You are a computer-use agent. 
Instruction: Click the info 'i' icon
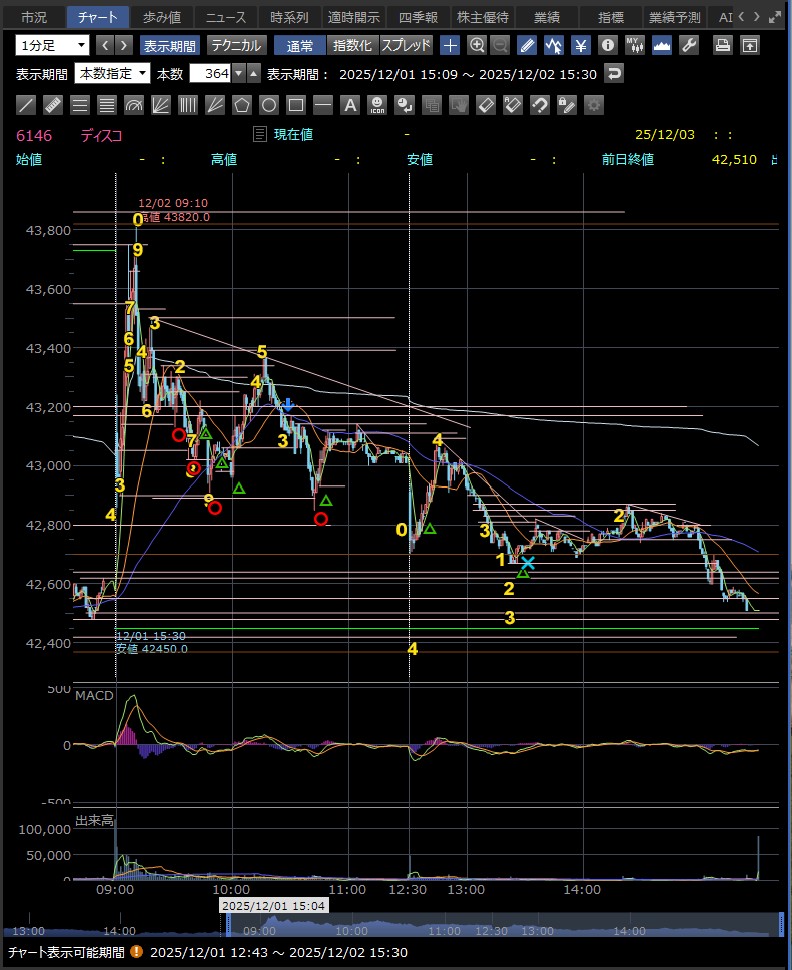tap(607, 45)
